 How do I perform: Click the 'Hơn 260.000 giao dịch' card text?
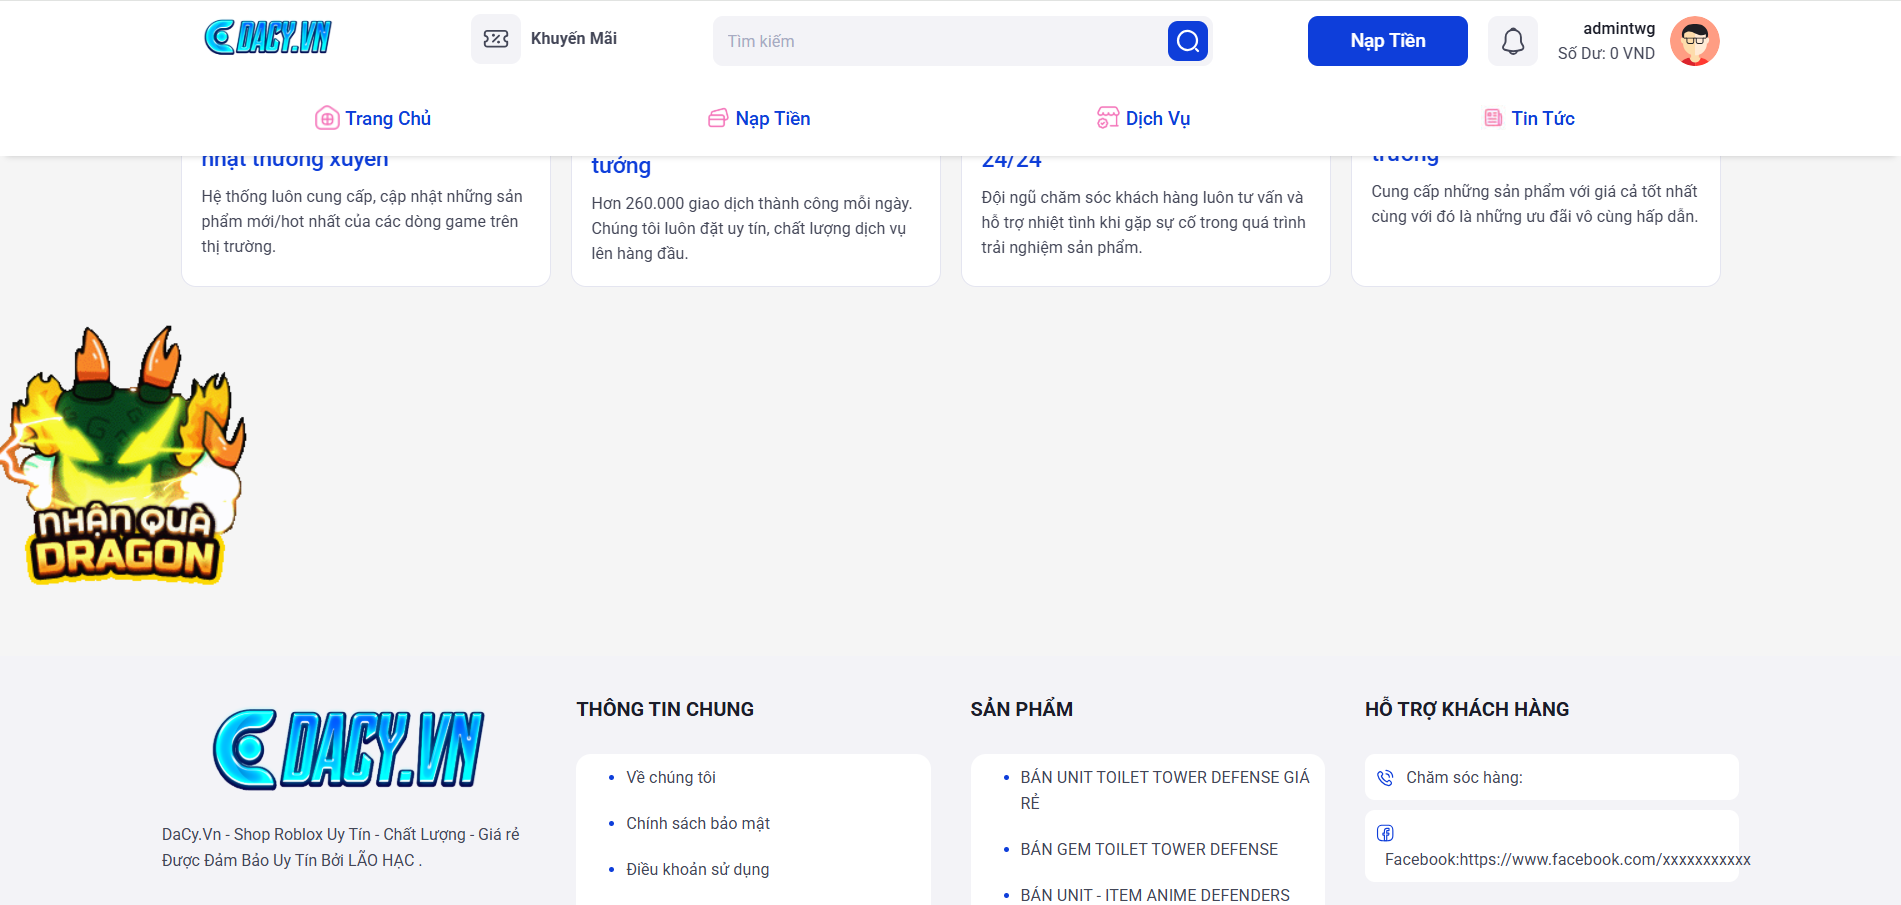752,229
